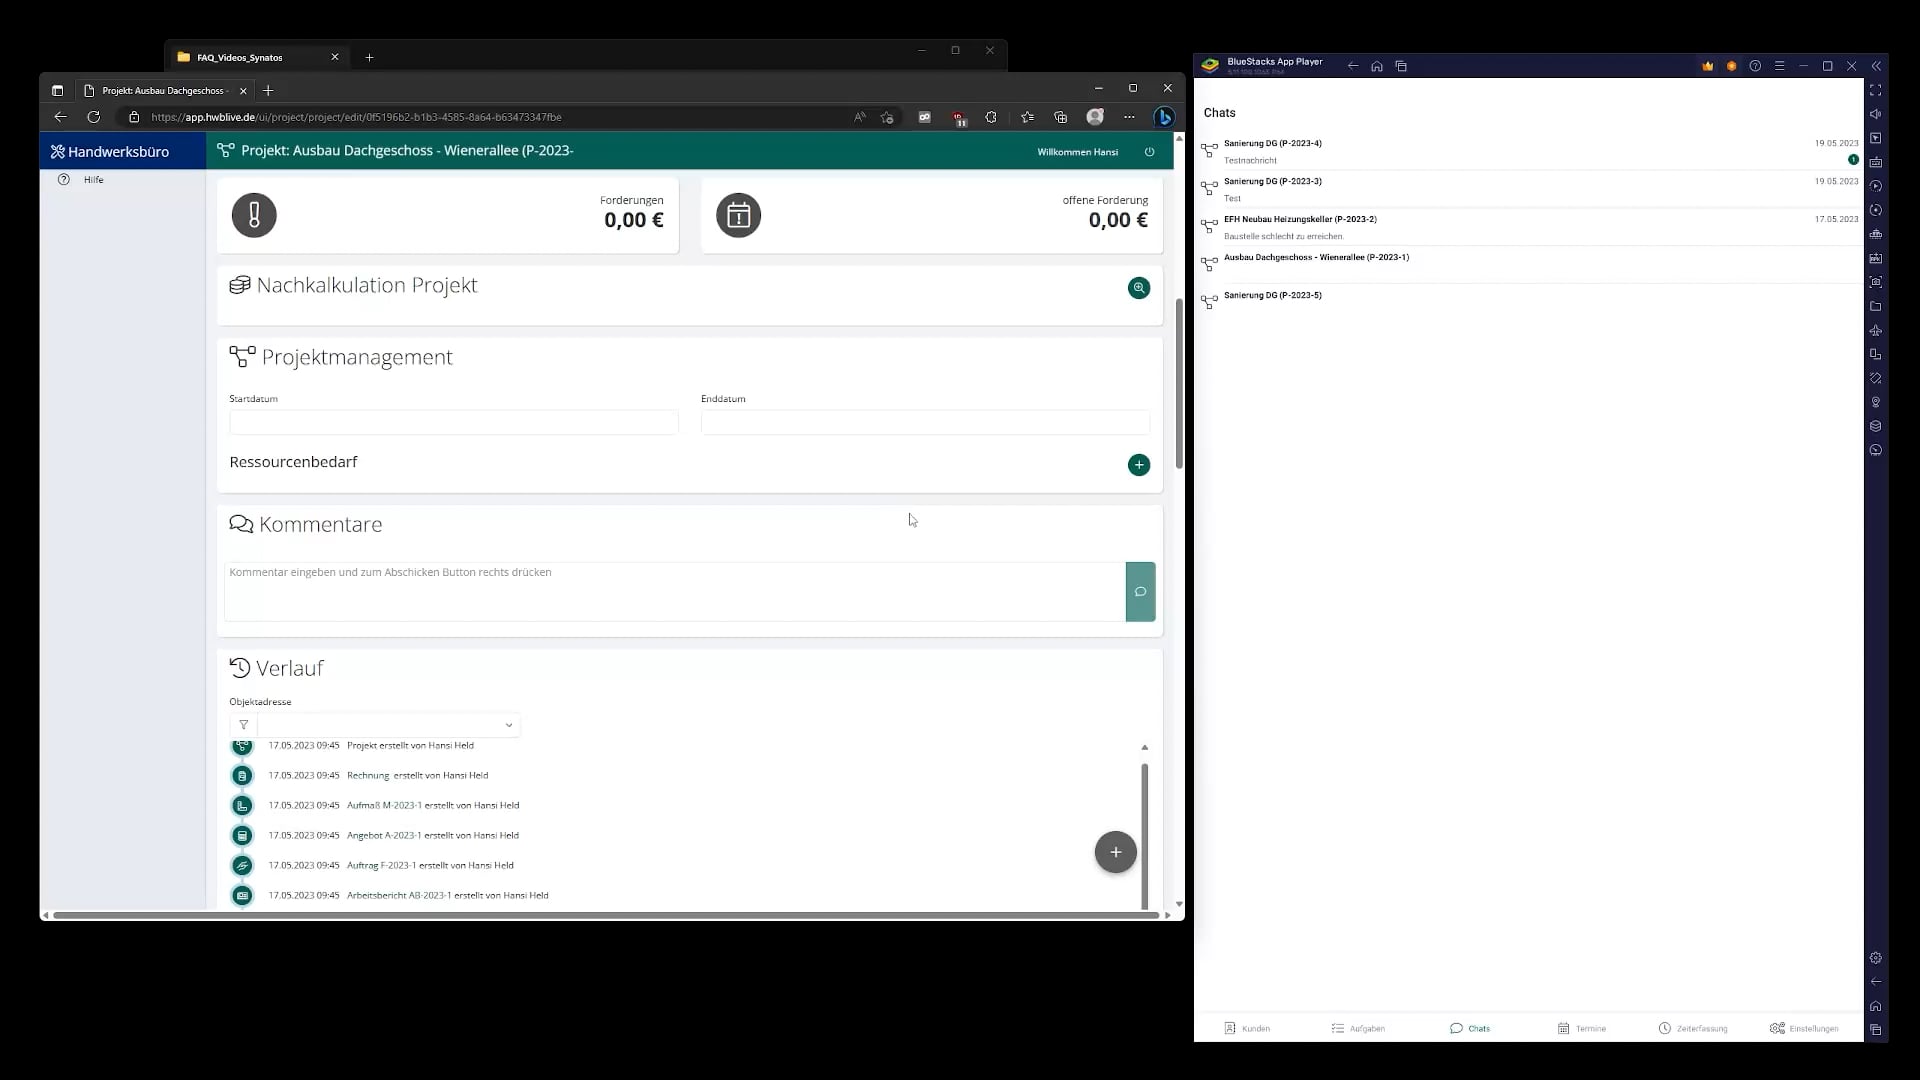The height and width of the screenshot is (1080, 1920).
Task: Click the Startdatum input field
Action: point(453,422)
